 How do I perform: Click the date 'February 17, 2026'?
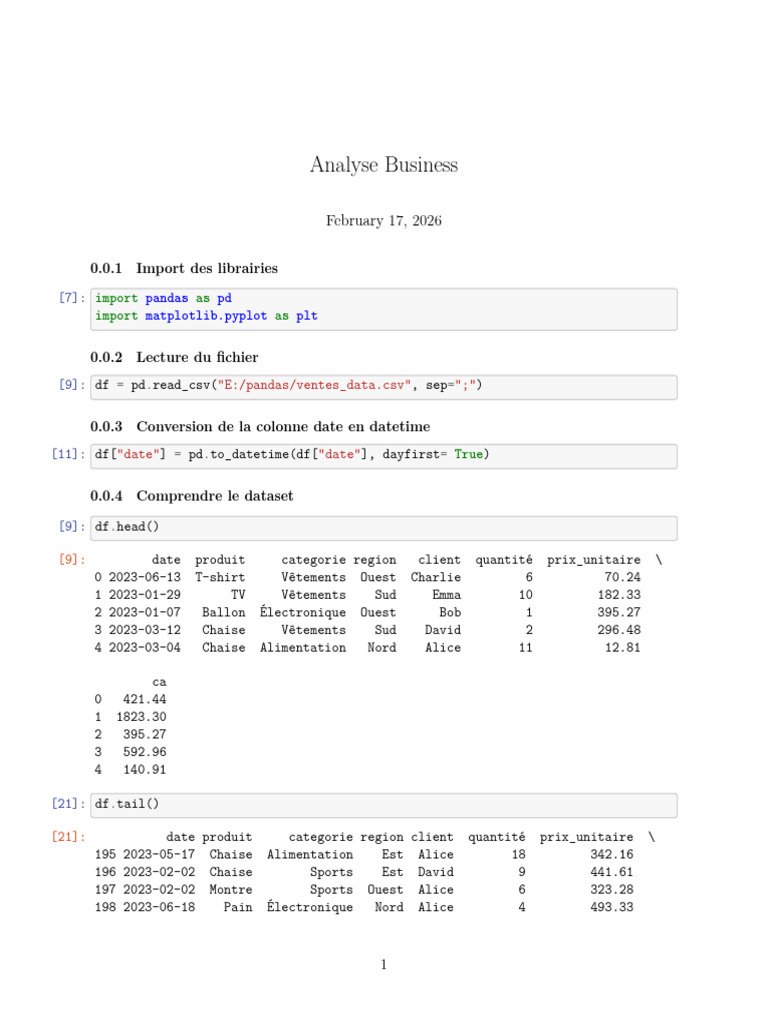pyautogui.click(x=384, y=221)
